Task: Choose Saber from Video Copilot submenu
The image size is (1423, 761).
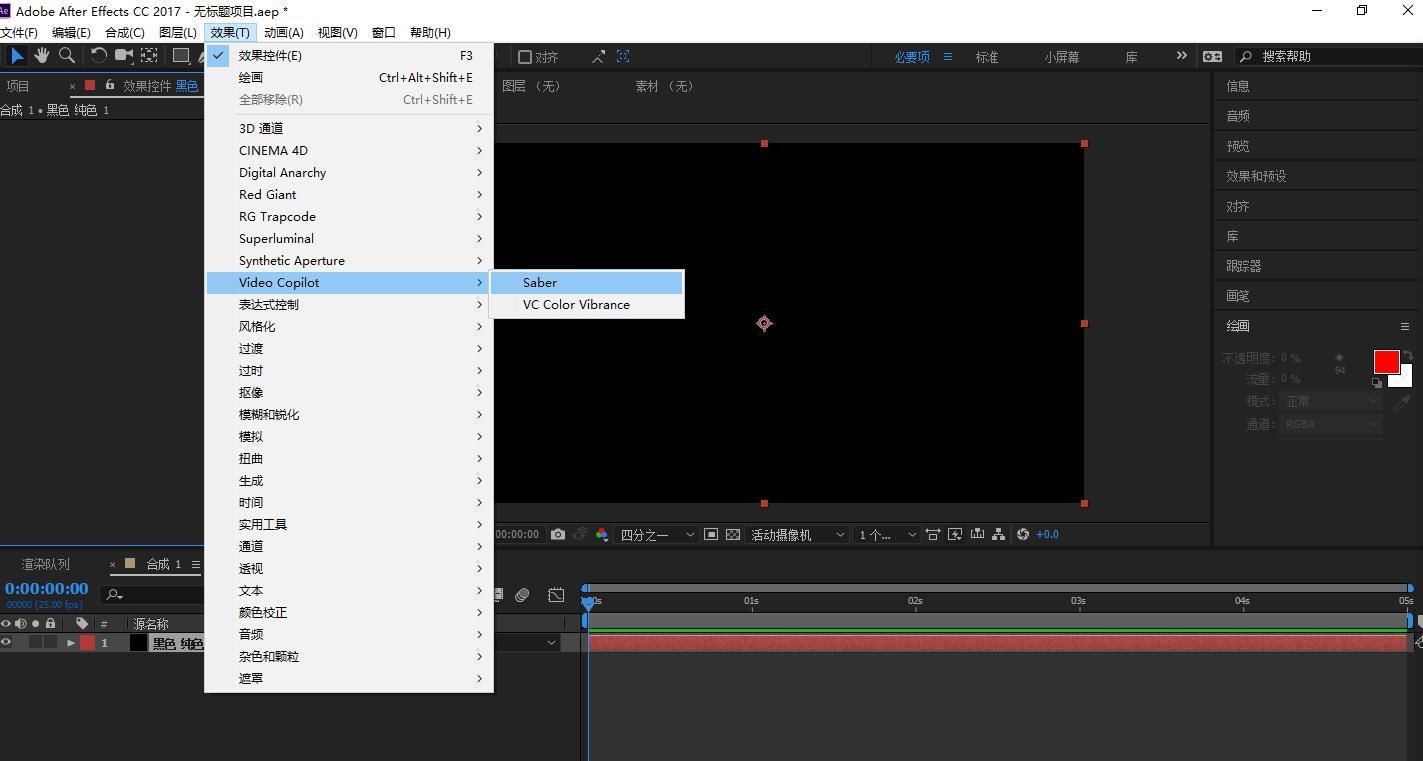Action: pyautogui.click(x=587, y=283)
